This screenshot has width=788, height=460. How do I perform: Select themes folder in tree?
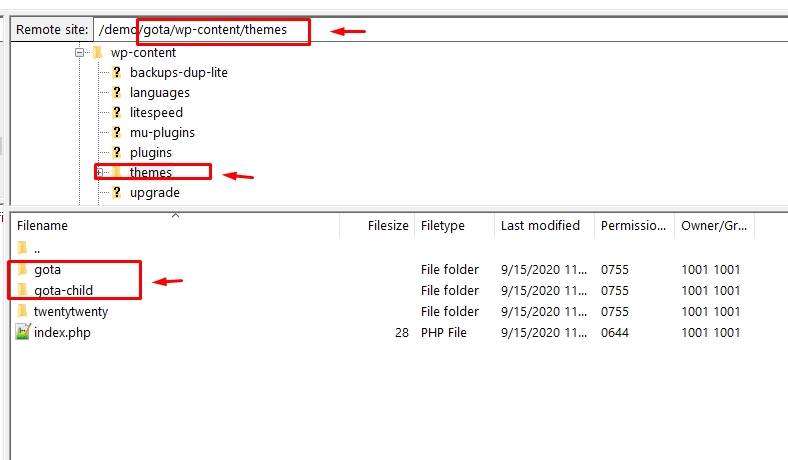click(x=150, y=172)
